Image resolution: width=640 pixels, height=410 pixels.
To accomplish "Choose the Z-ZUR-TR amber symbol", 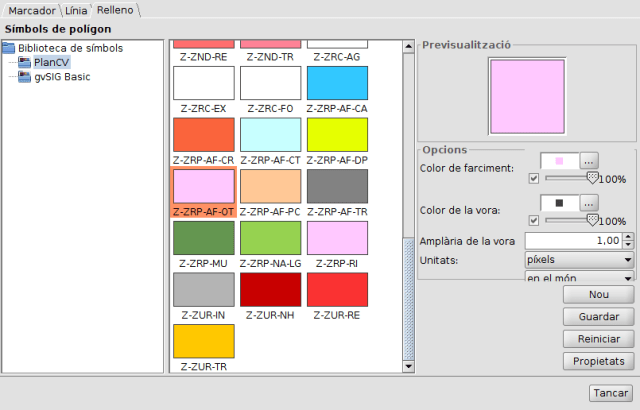I will click(203, 341).
